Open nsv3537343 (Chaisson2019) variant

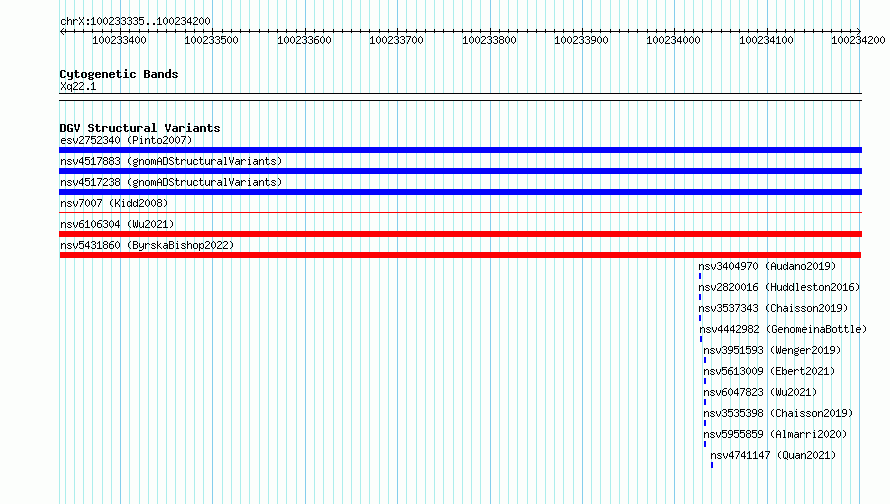click(x=773, y=308)
